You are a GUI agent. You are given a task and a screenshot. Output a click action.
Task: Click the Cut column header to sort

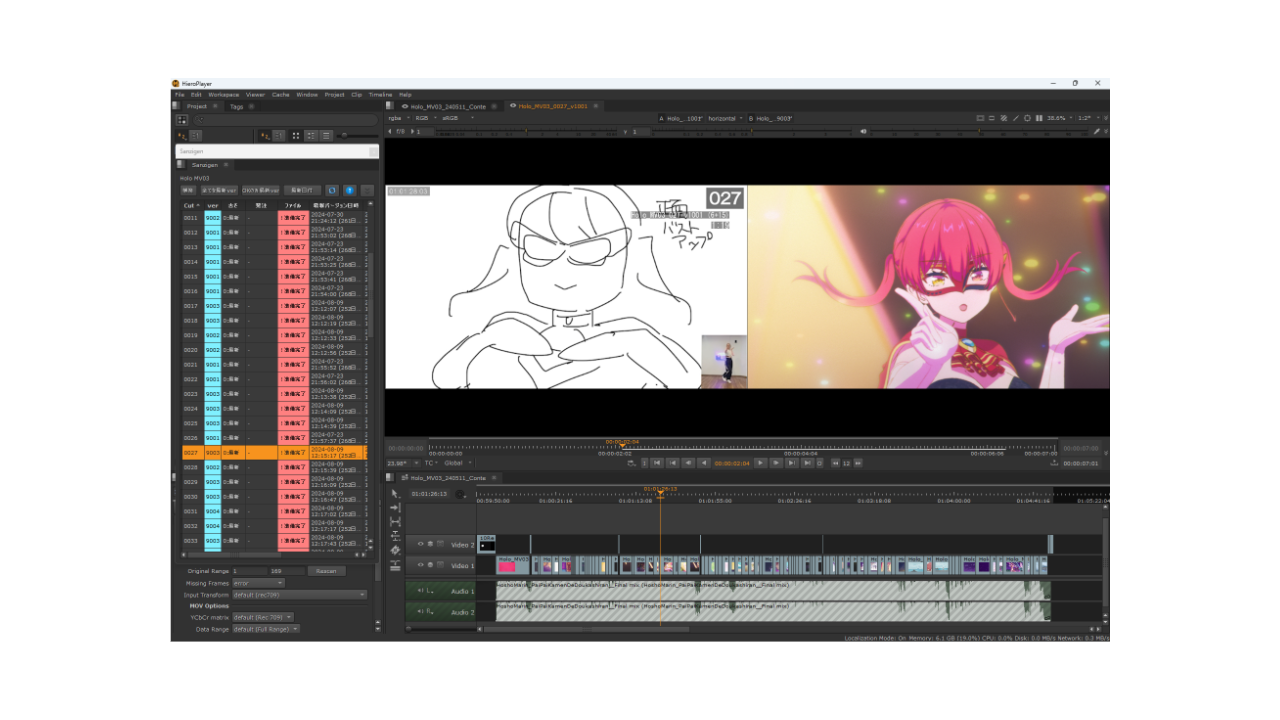pos(191,205)
